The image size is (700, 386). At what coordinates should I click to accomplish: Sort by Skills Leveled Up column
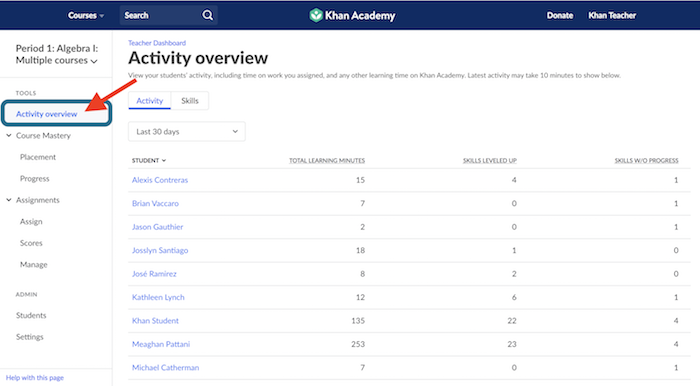(x=489, y=161)
